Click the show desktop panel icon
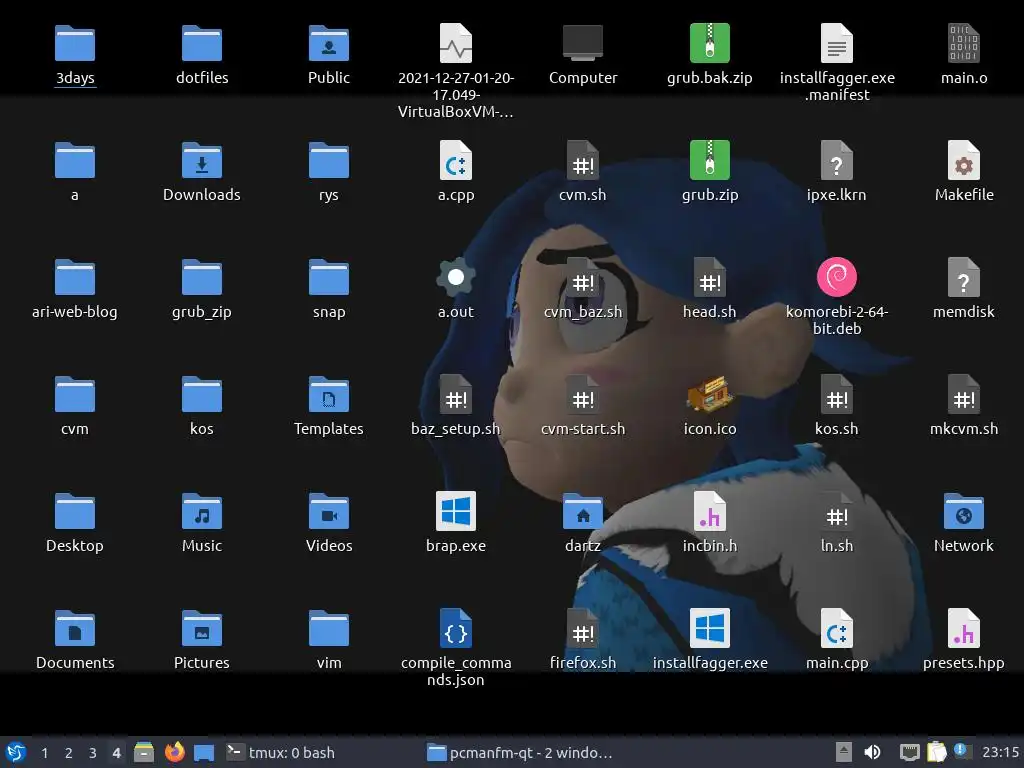1024x768 pixels. (204, 753)
